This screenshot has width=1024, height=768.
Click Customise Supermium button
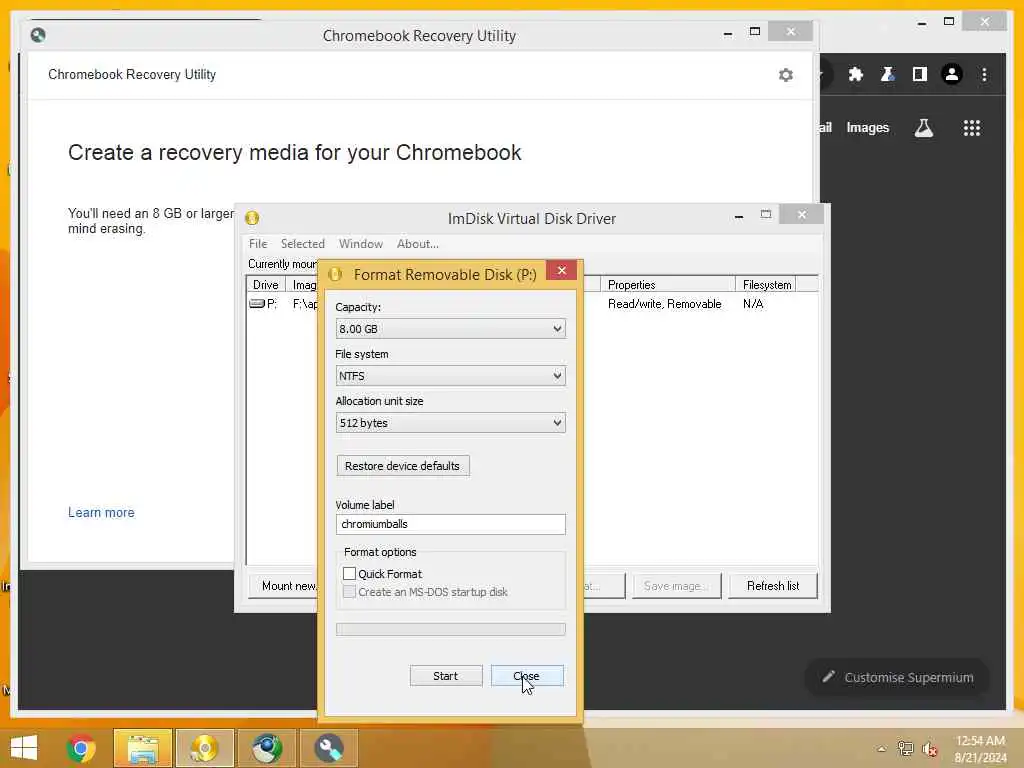pyautogui.click(x=897, y=677)
